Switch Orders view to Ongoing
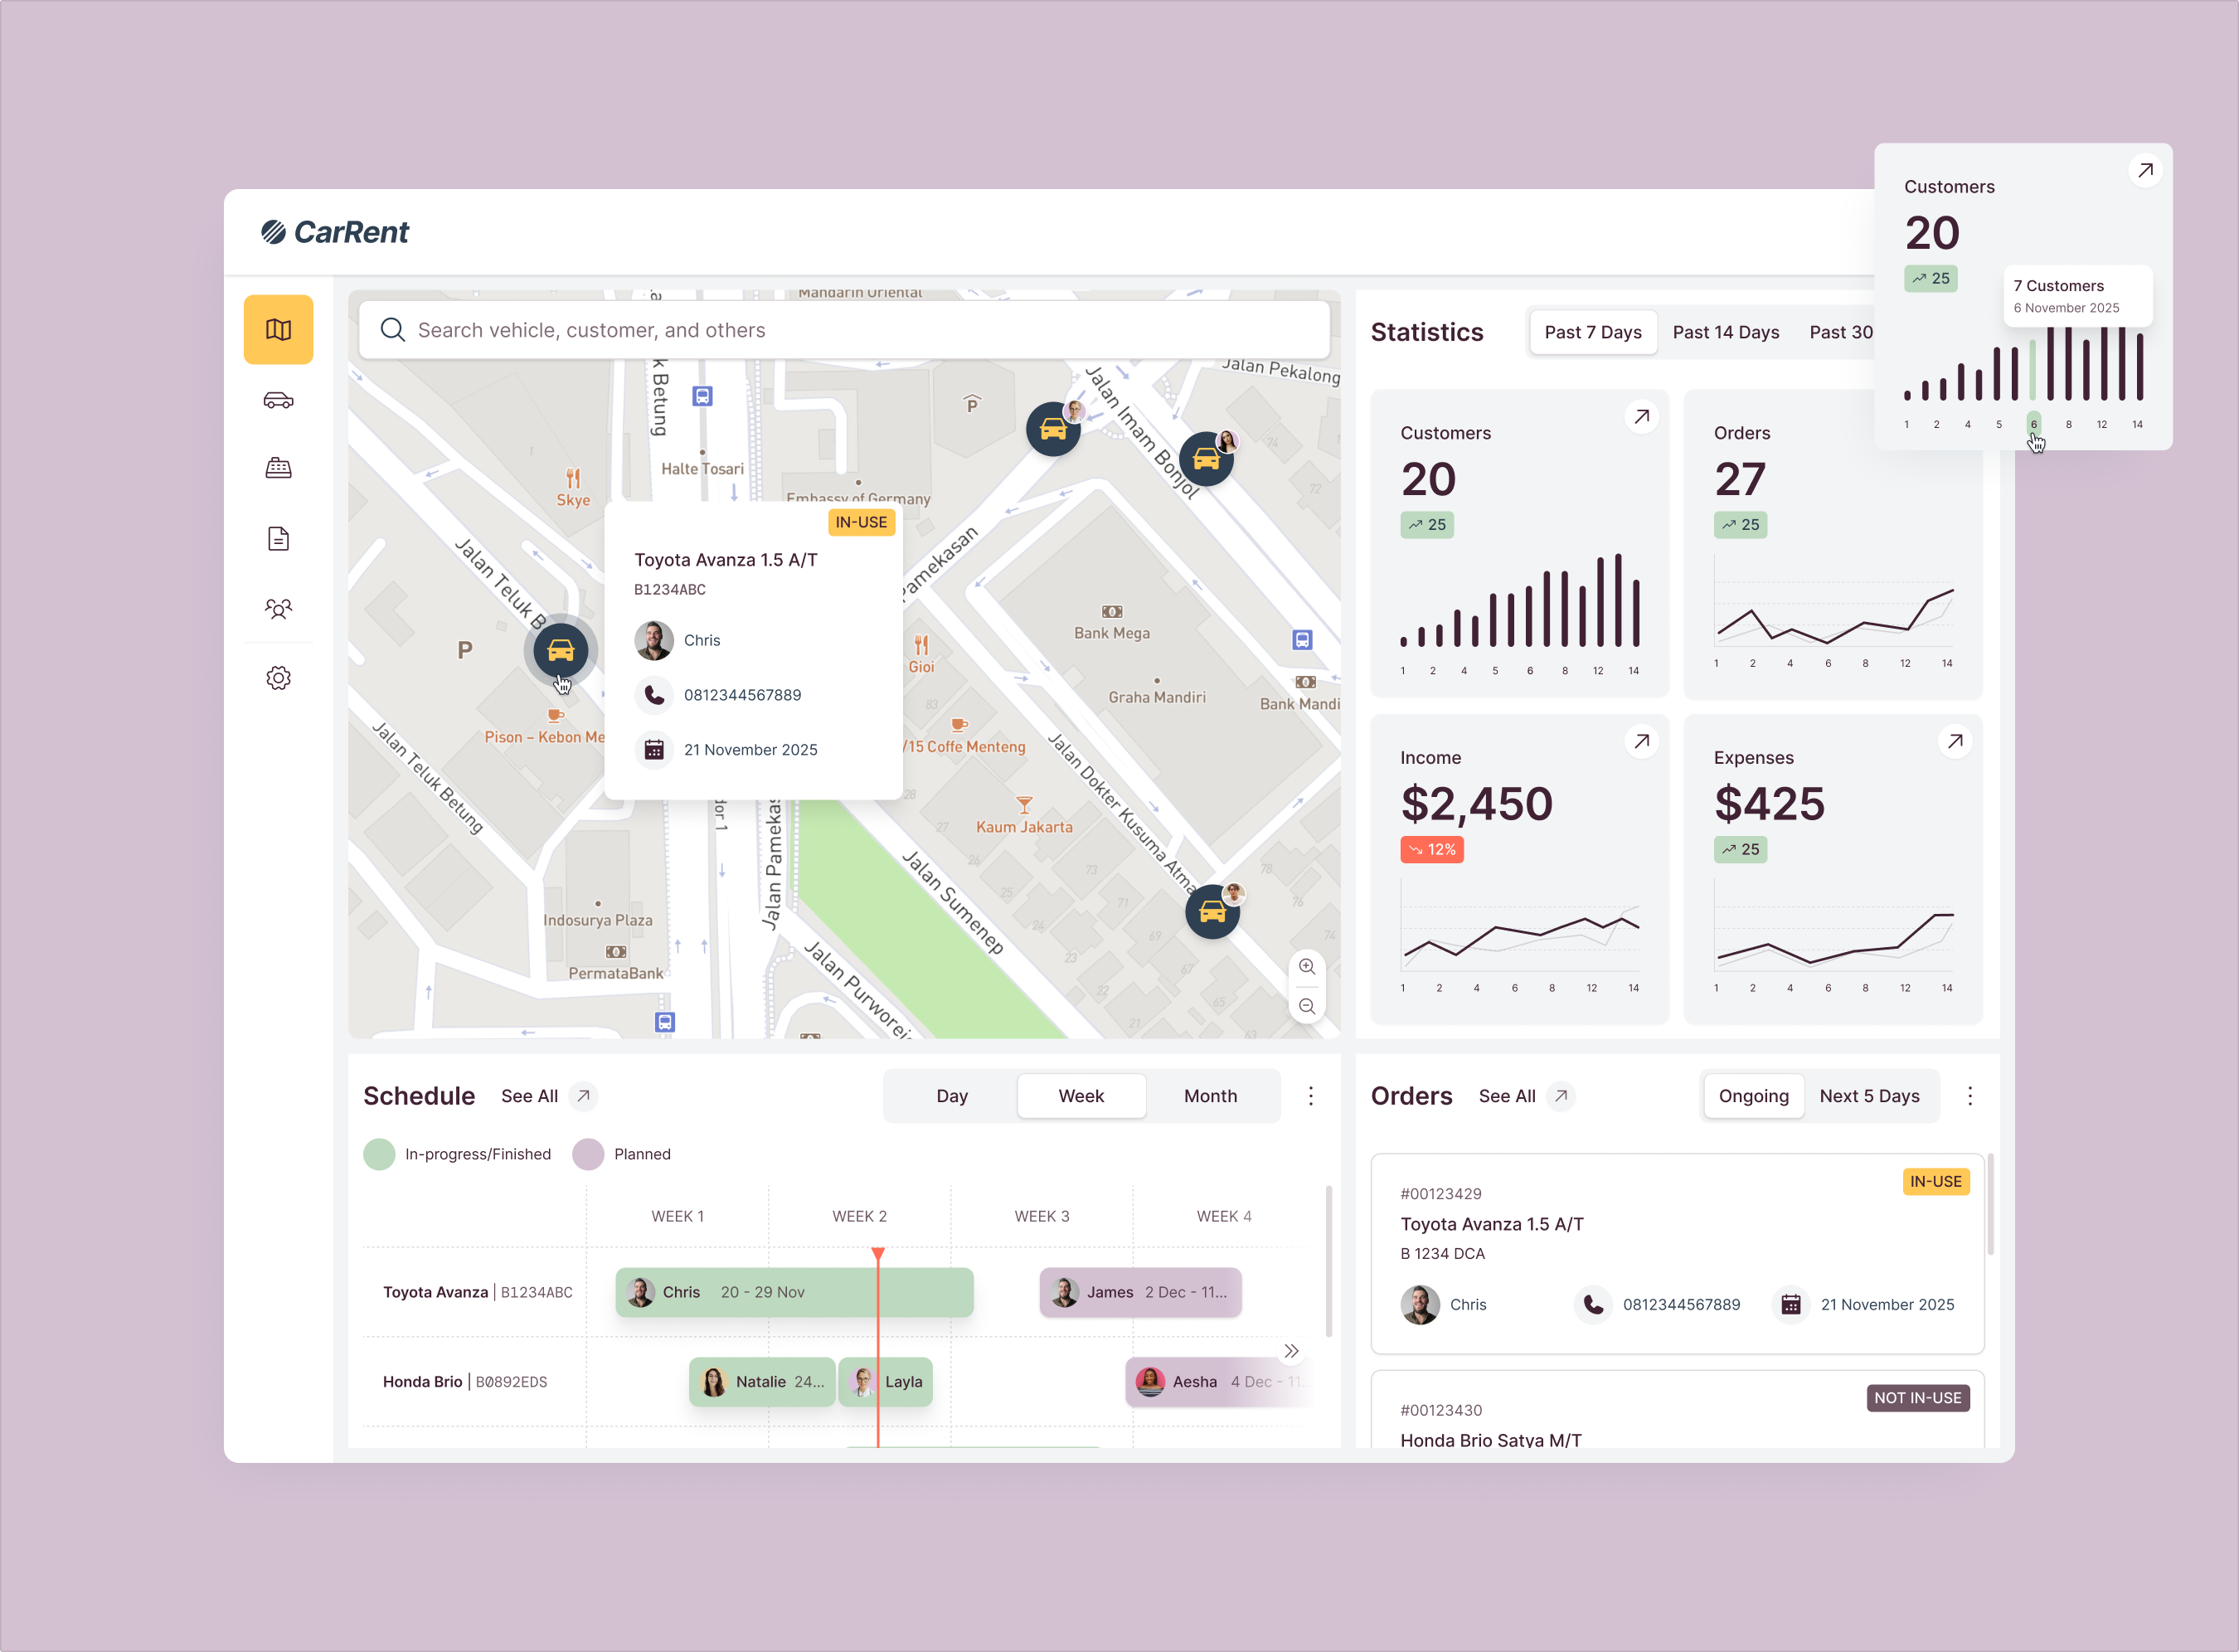This screenshot has width=2239, height=1652. 1753,1096
